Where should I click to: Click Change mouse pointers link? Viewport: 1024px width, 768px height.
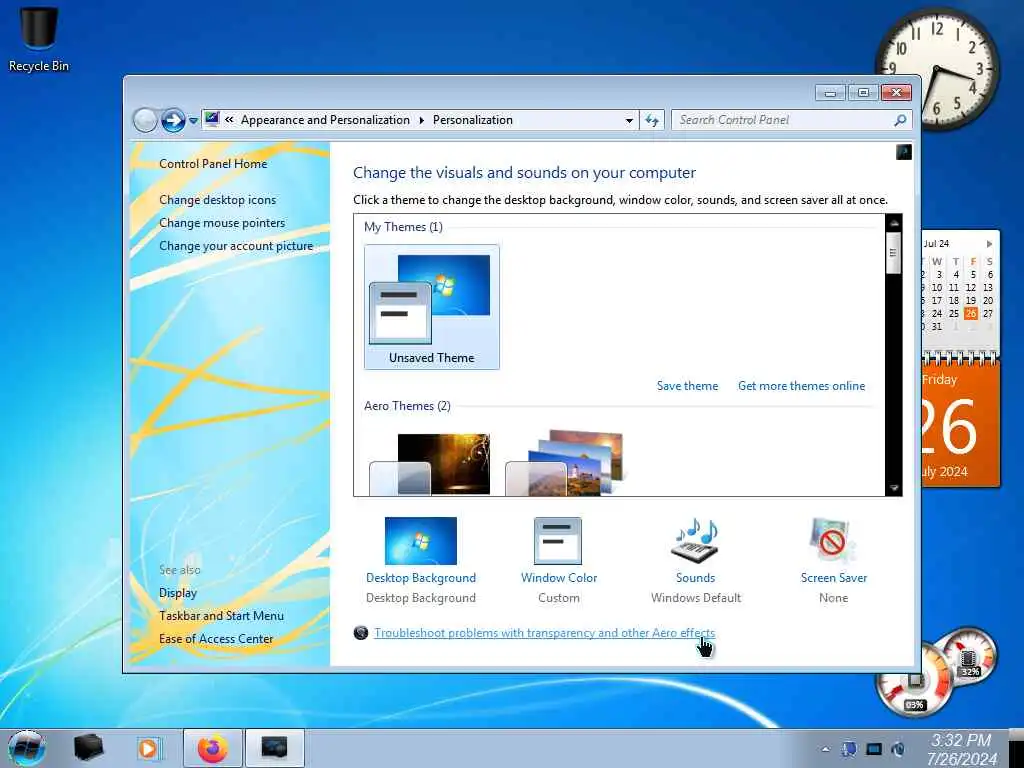click(222, 223)
